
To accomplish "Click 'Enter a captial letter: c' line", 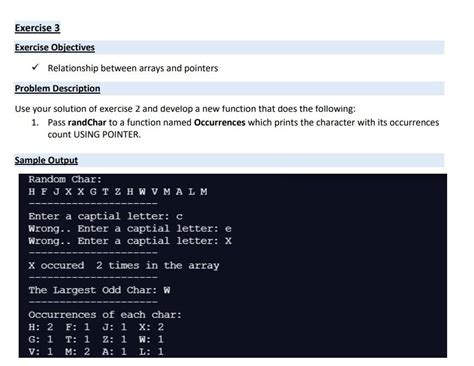I will 105,216.
